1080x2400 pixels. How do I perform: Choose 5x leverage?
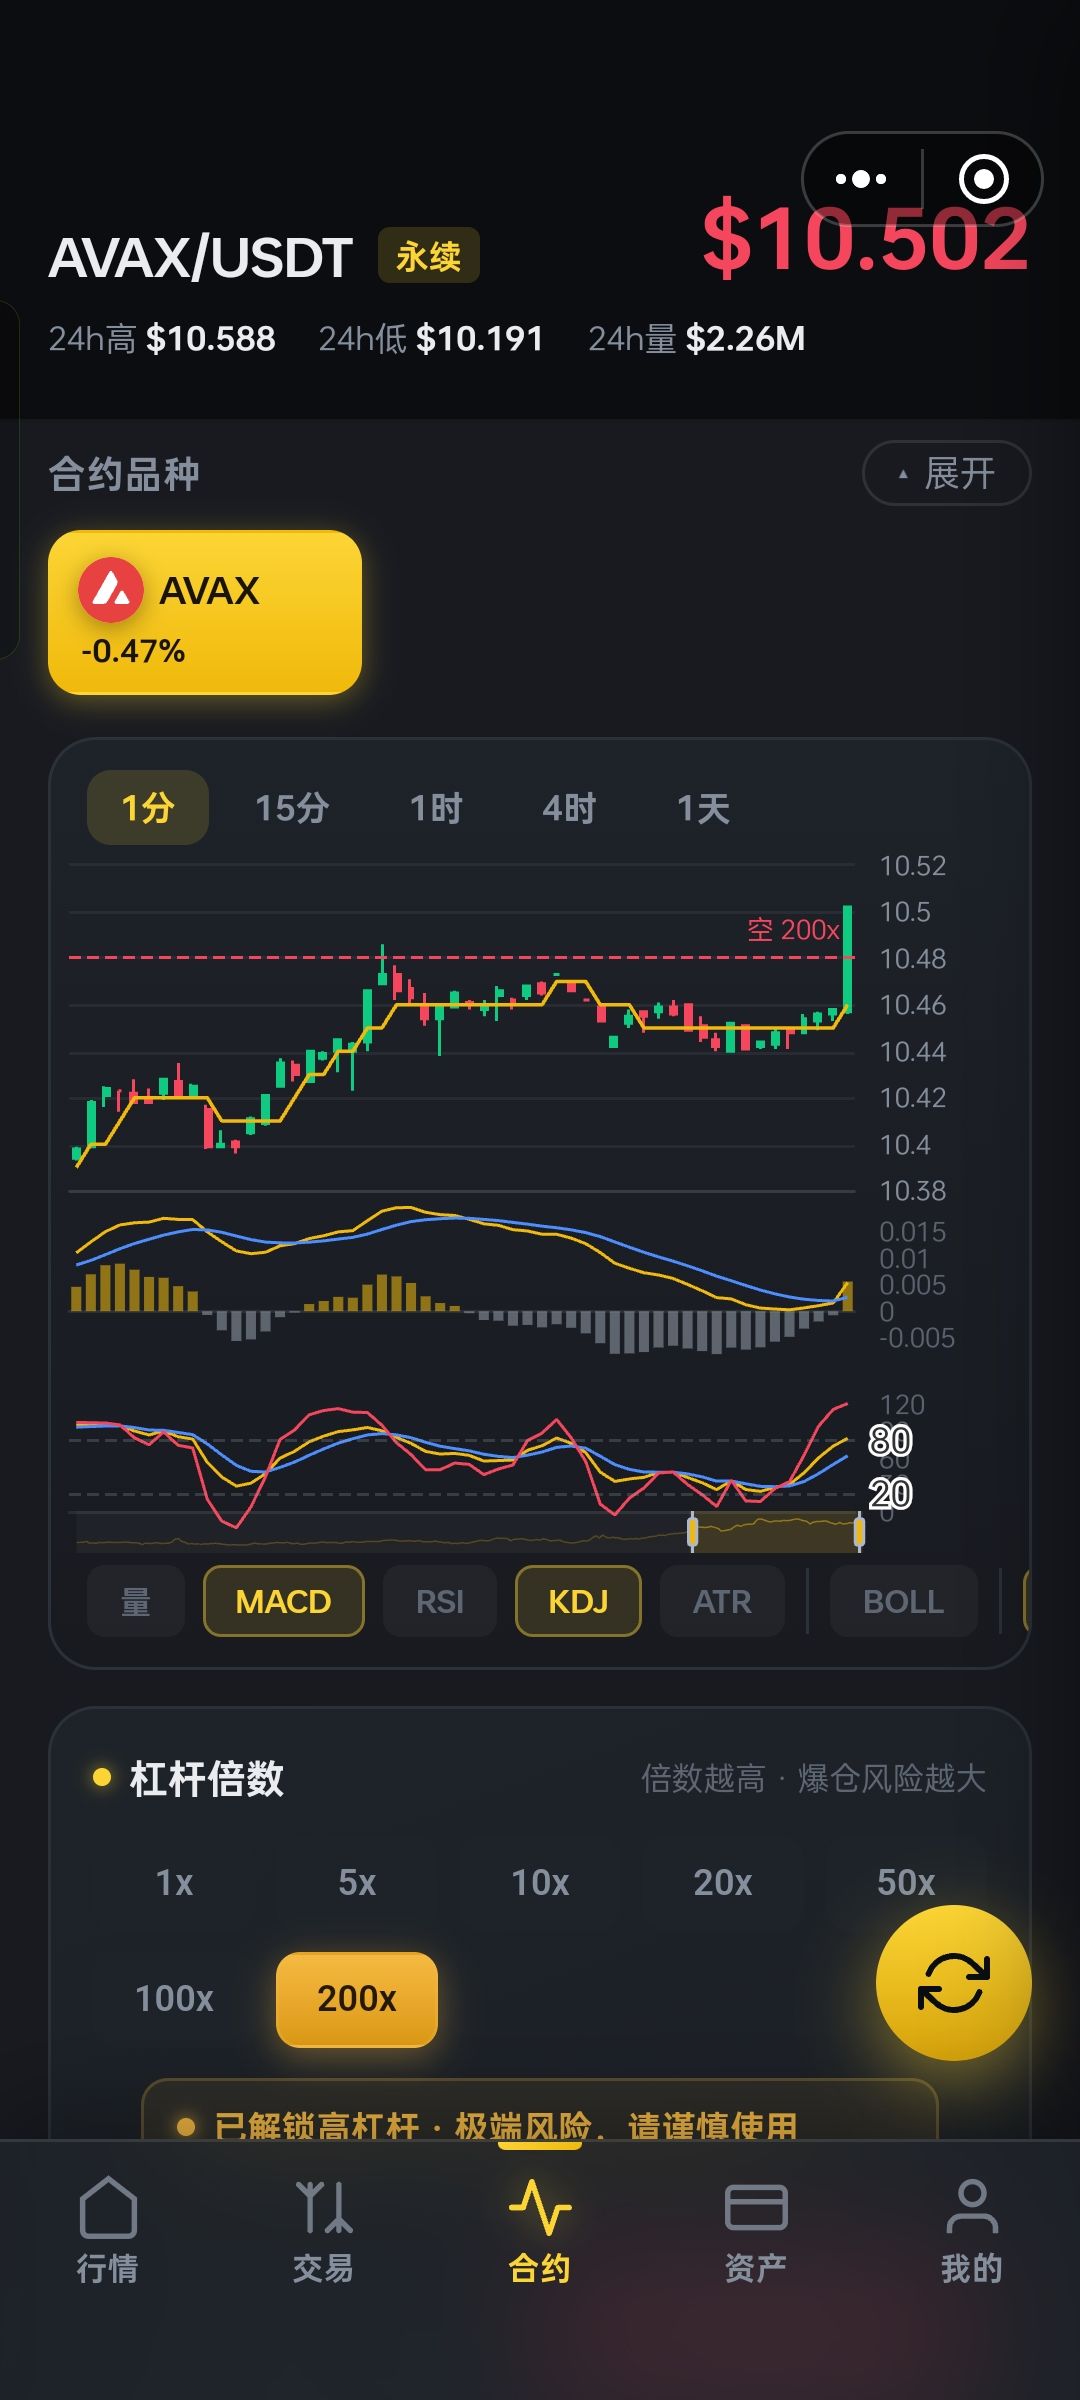point(357,1882)
